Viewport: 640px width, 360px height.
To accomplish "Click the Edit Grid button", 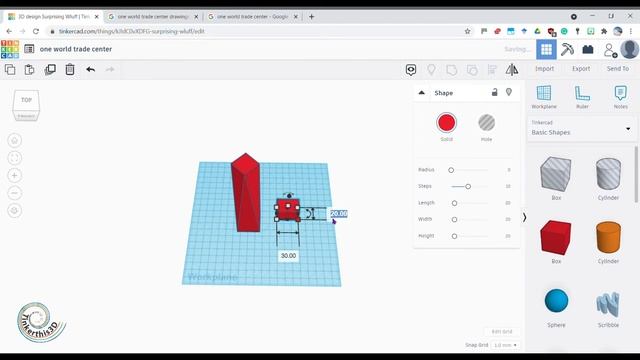I will [x=502, y=331].
